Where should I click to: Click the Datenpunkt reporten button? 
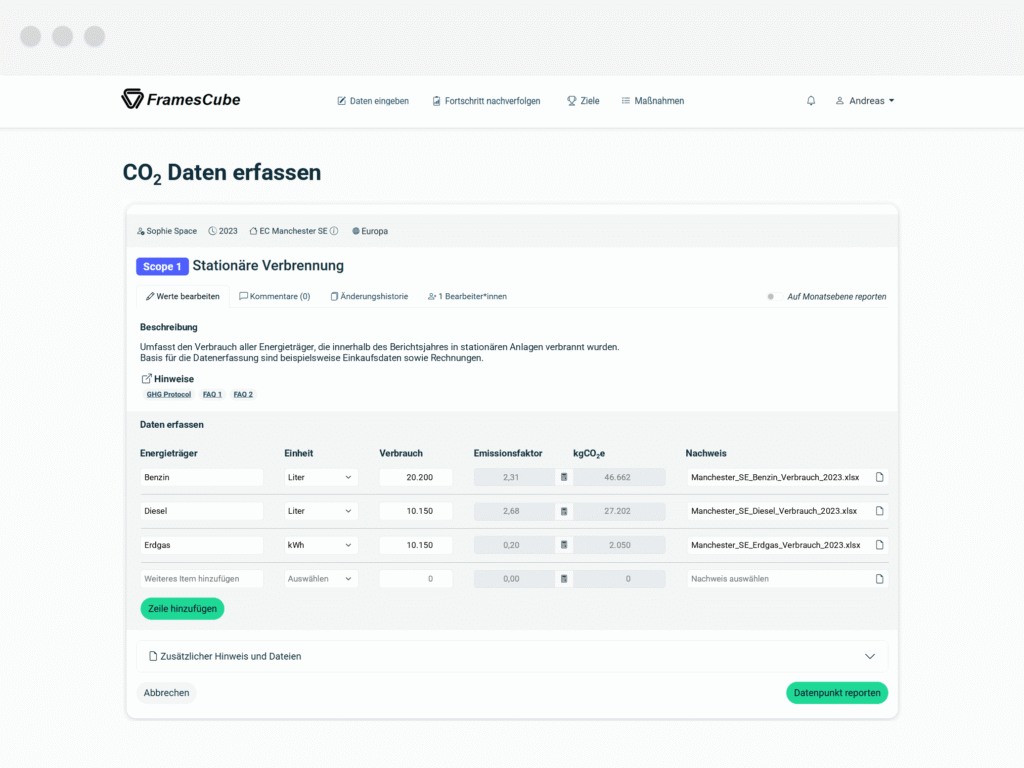pyautogui.click(x=837, y=693)
